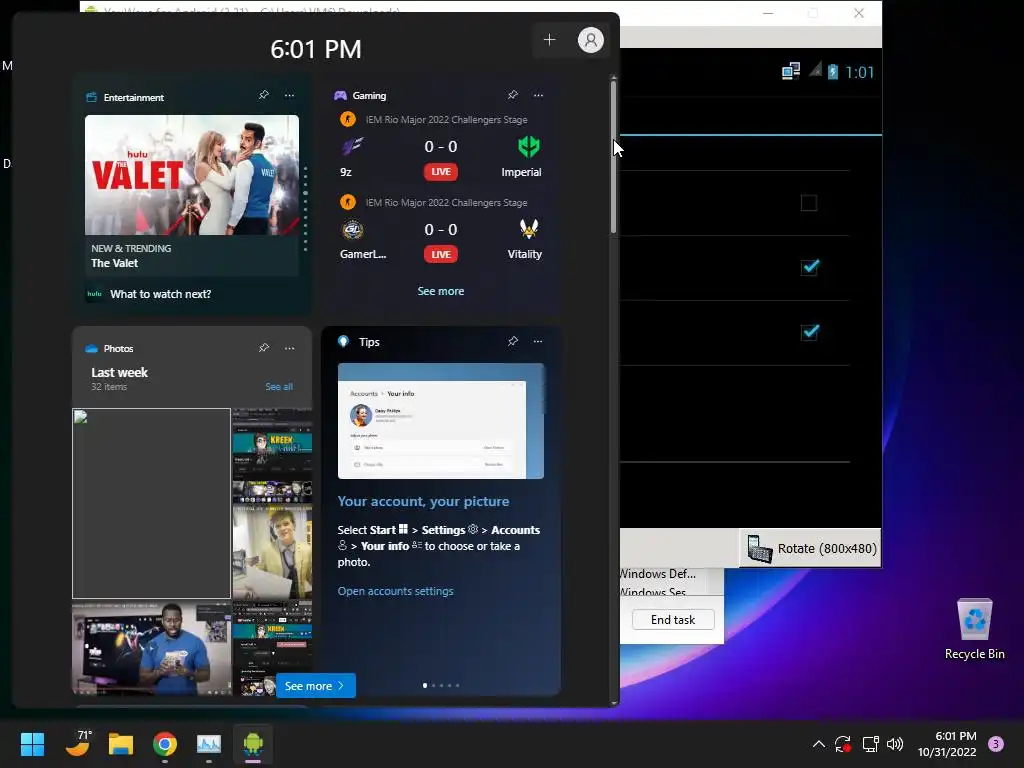Image resolution: width=1024 pixels, height=768 pixels.
Task: Click the Android network status icon
Action: 791,71
